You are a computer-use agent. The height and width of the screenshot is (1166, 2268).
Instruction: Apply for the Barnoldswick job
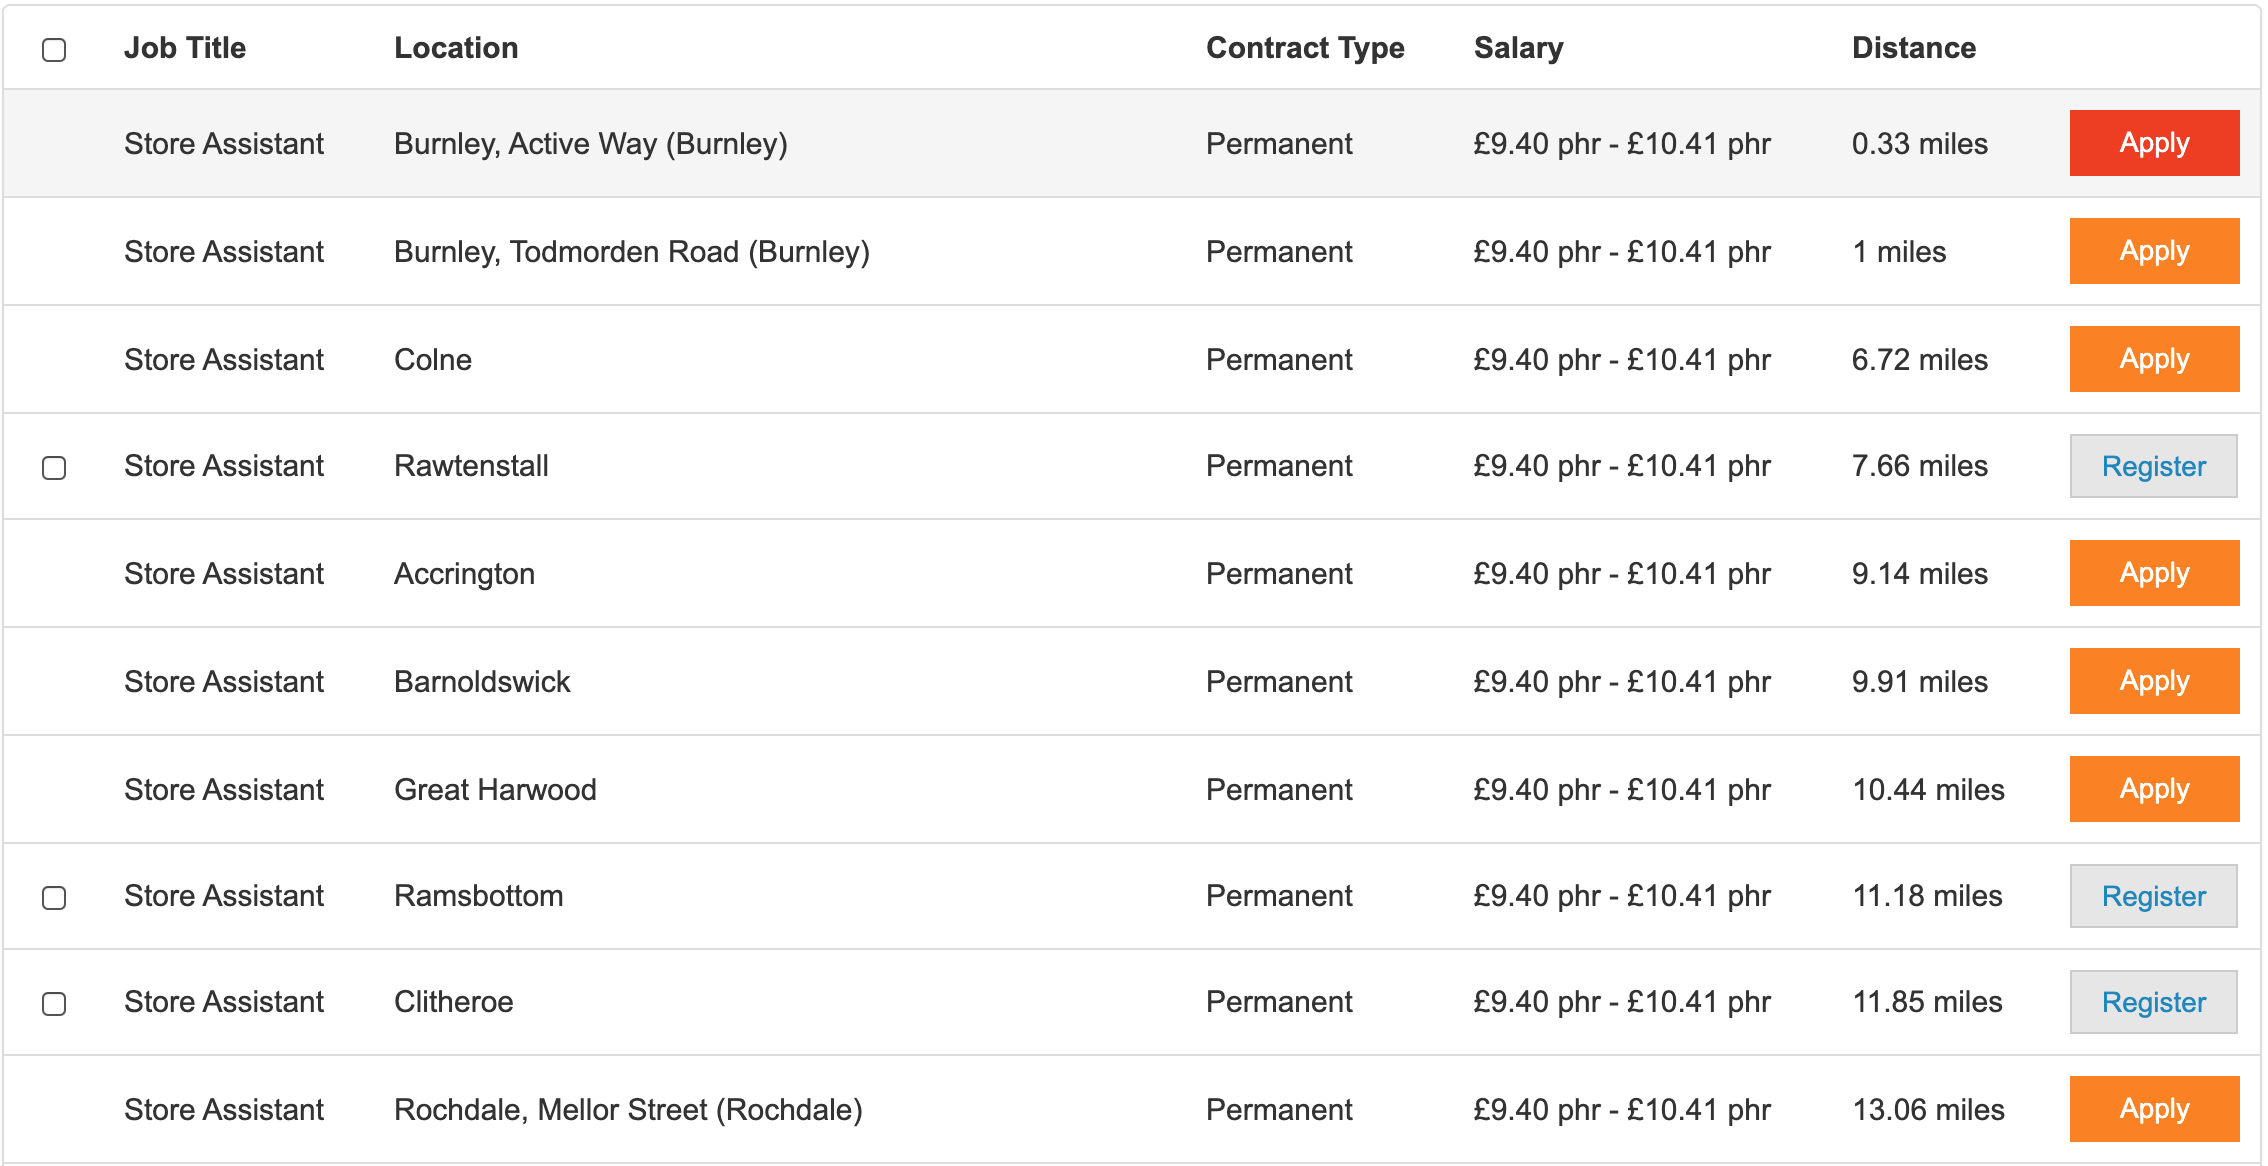coord(2153,681)
